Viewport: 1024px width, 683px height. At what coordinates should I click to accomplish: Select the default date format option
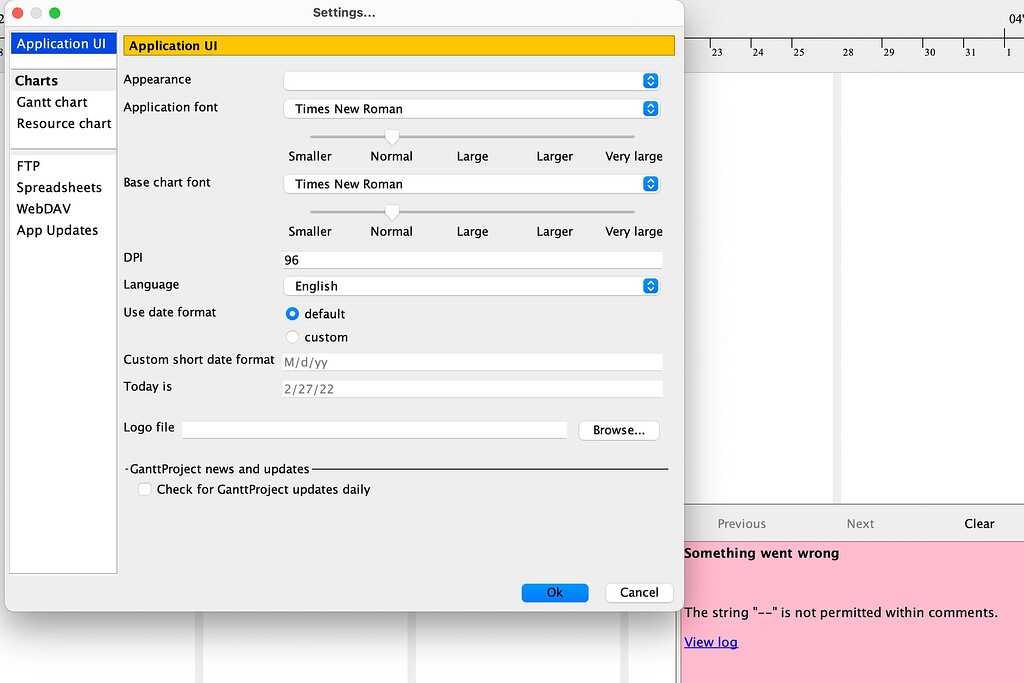(294, 313)
